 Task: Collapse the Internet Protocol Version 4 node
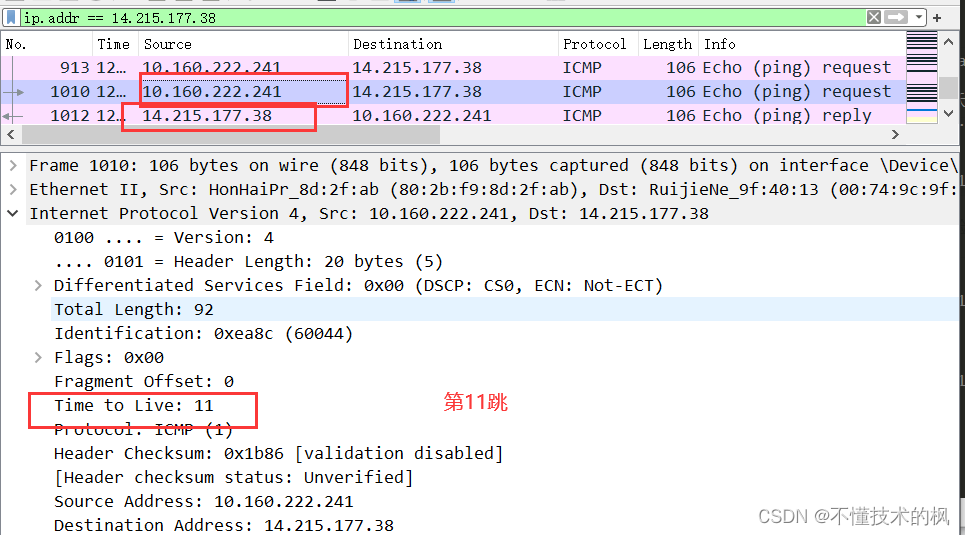[x=13, y=214]
